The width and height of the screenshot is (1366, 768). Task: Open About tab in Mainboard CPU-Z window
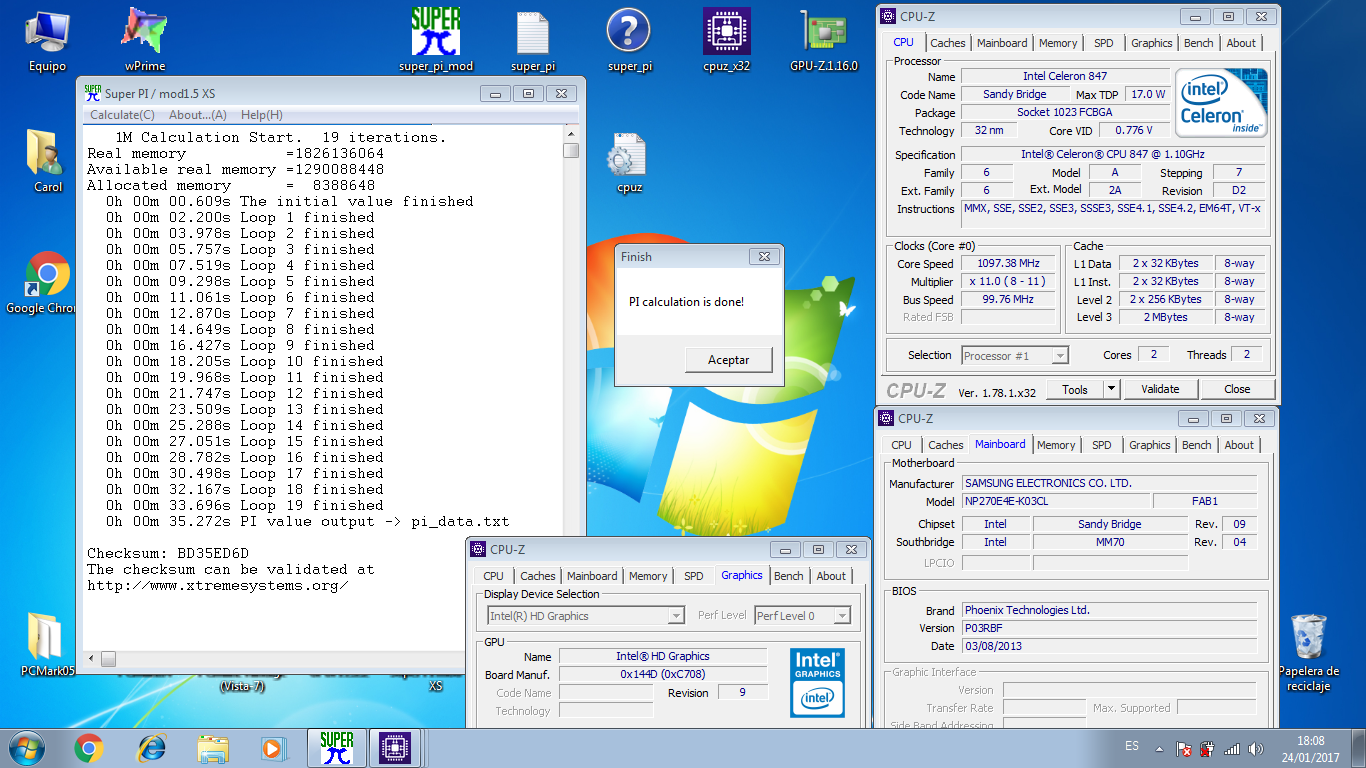click(x=1239, y=445)
